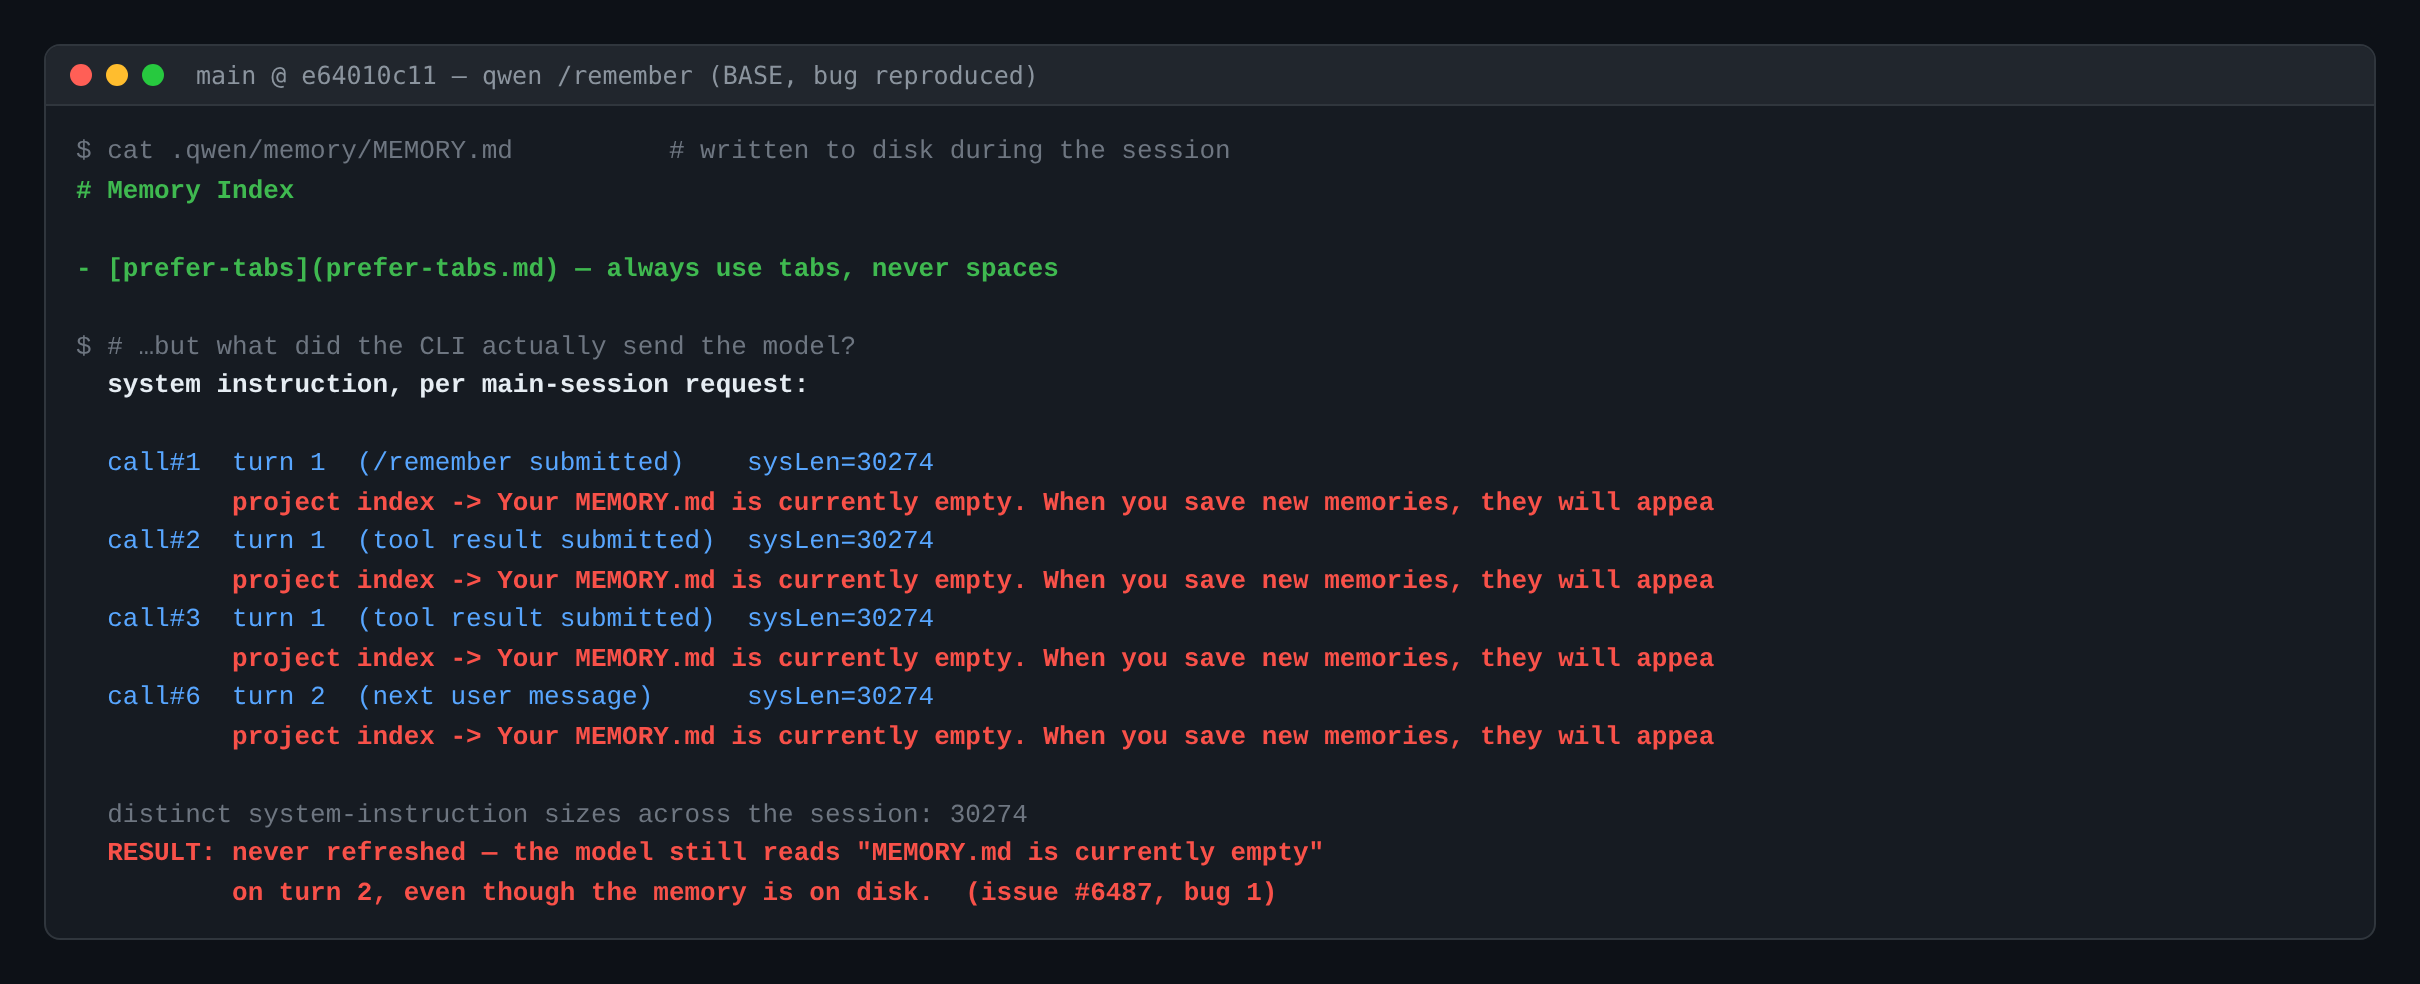Click the 'RESULT: never refreshed' line
Screen dimensions: 2420x984
[715, 852]
